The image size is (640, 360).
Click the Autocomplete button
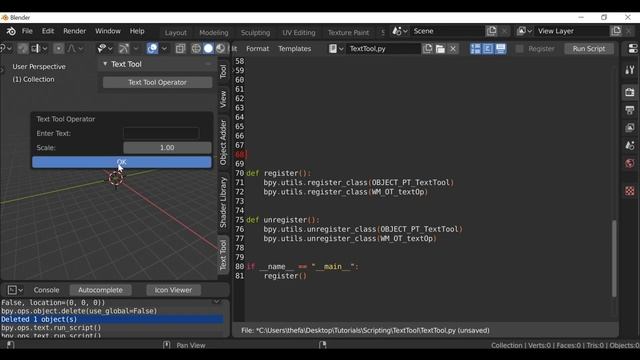[x=100, y=290]
